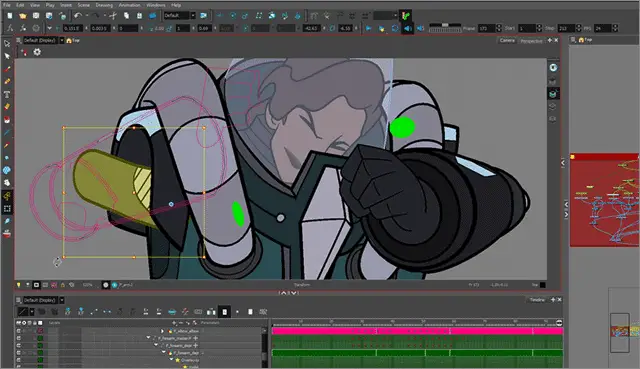
Task: Click the playback speed slider handle in top toolbar
Action: point(445,25)
